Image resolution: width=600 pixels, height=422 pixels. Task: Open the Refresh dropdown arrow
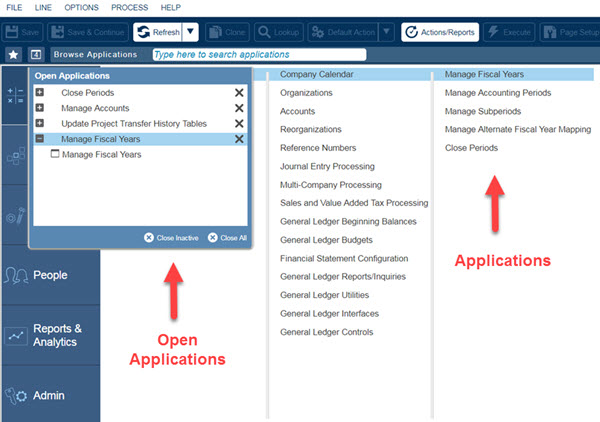pyautogui.click(x=191, y=32)
